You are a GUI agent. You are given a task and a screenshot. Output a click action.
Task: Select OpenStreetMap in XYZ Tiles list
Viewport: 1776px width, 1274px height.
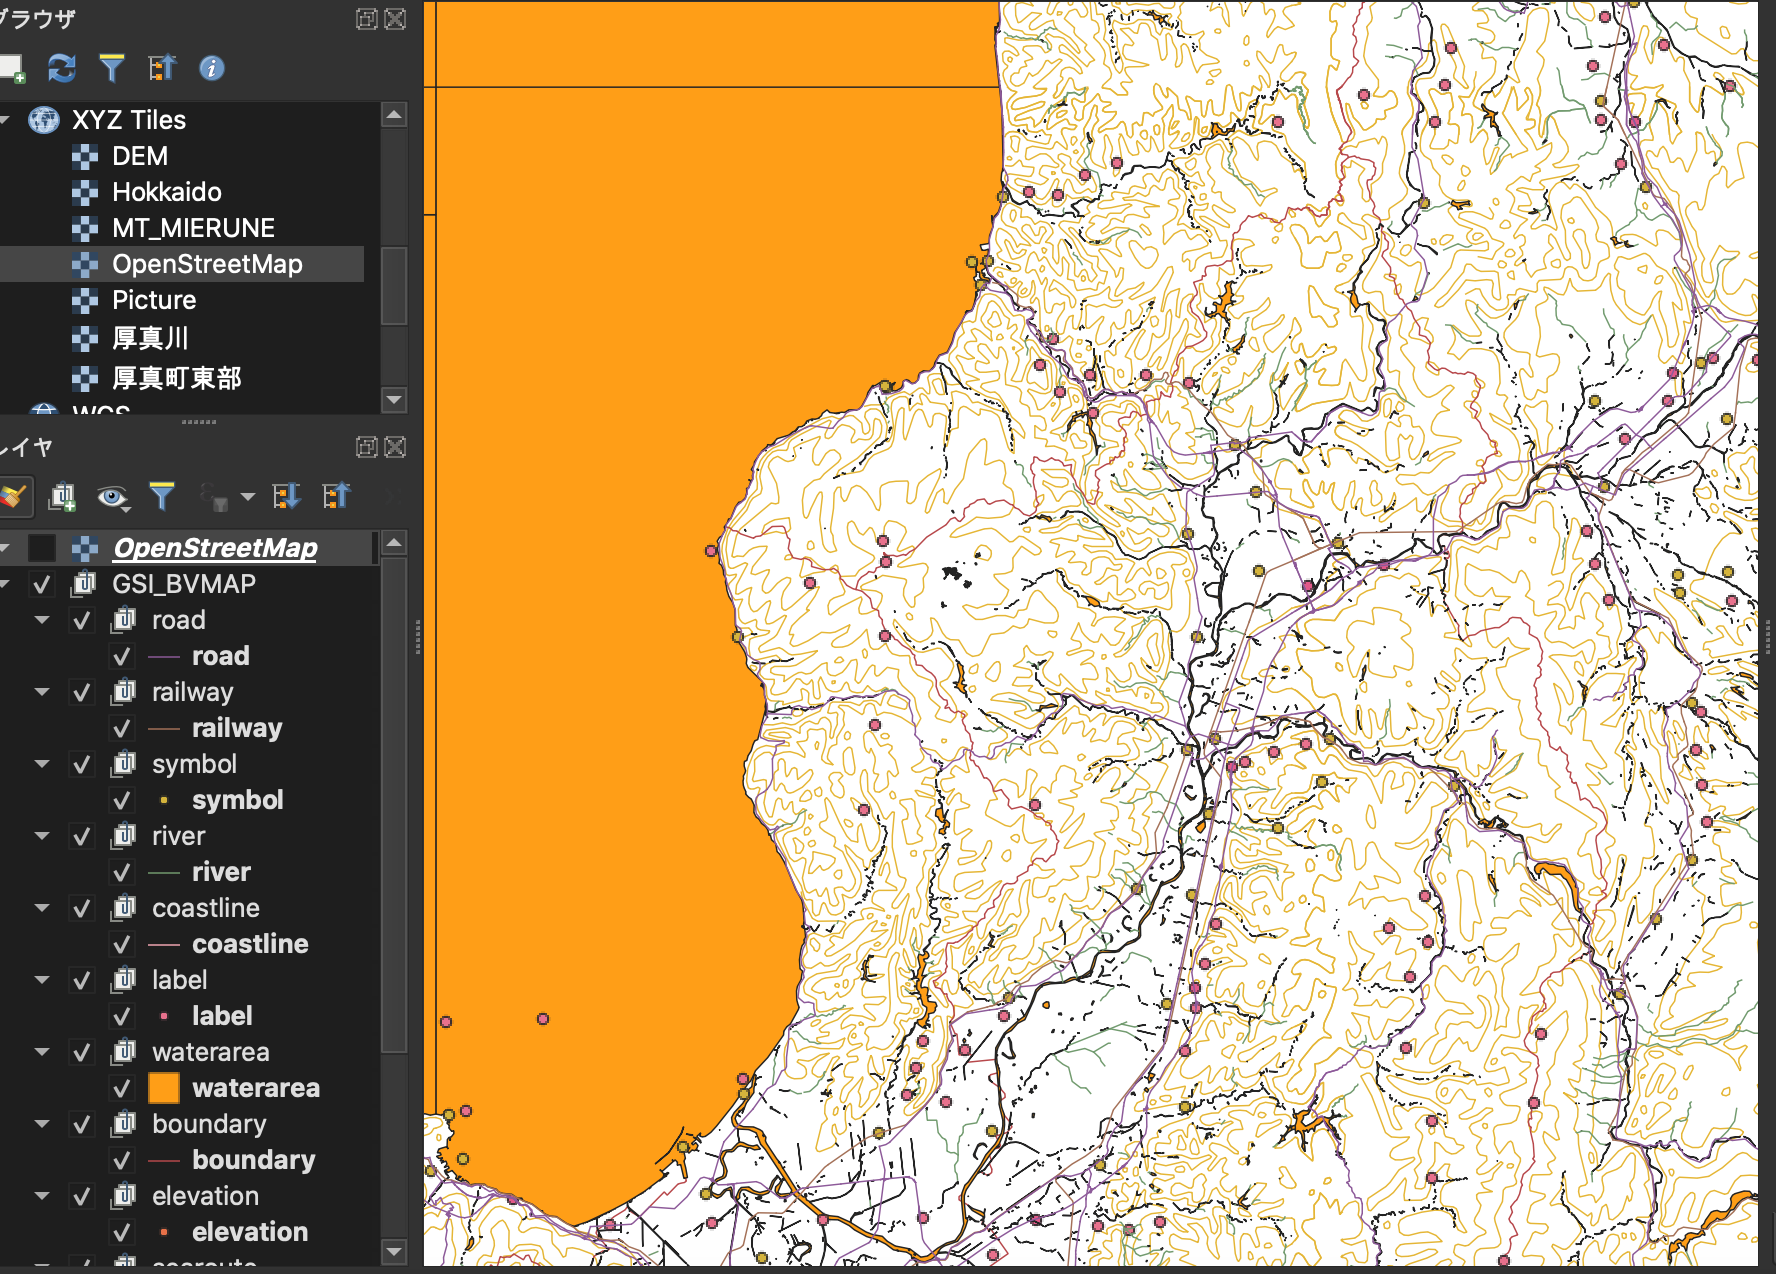point(207,264)
